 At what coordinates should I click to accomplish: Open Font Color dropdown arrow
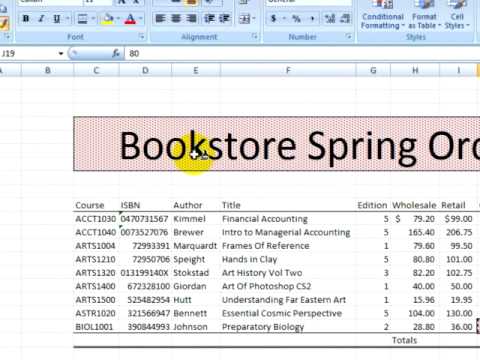141,19
